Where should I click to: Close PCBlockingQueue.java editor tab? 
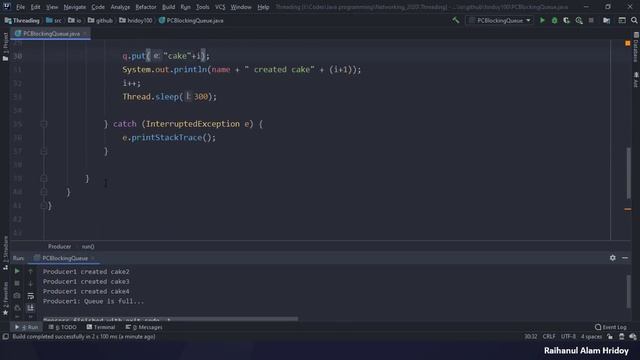pos(85,33)
